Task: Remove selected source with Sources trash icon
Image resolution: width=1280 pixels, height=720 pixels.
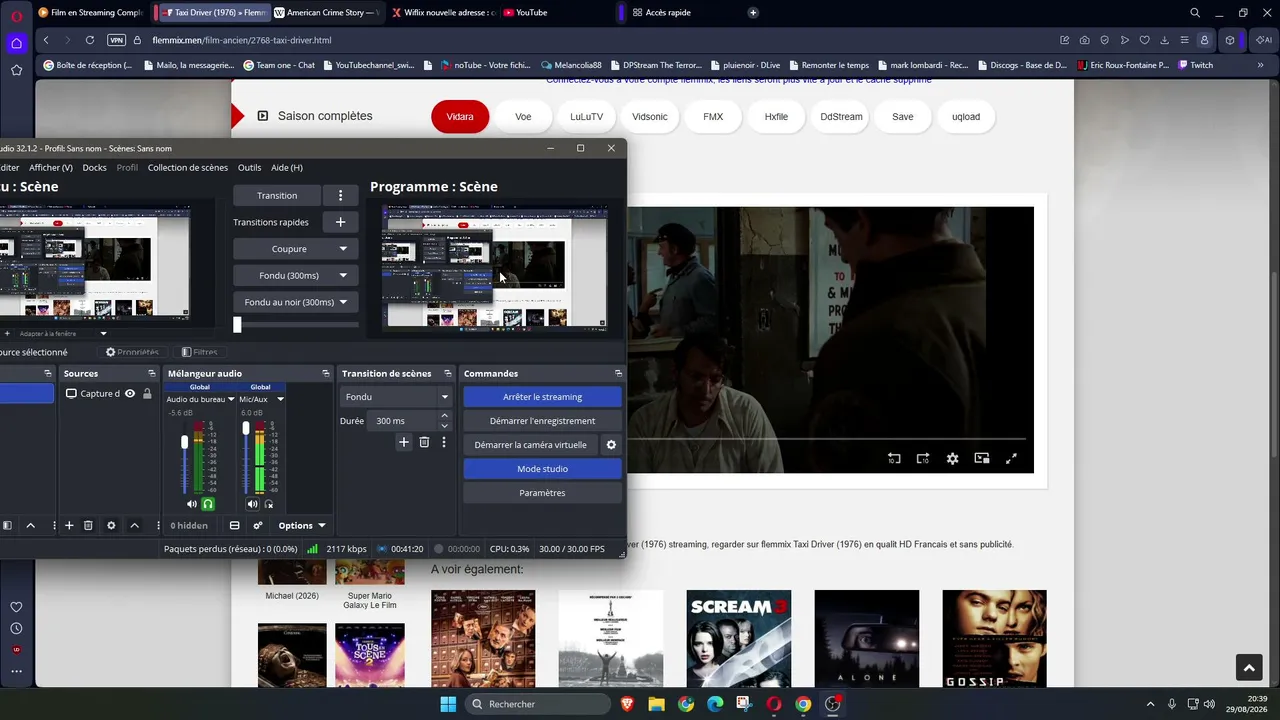Action: click(88, 525)
